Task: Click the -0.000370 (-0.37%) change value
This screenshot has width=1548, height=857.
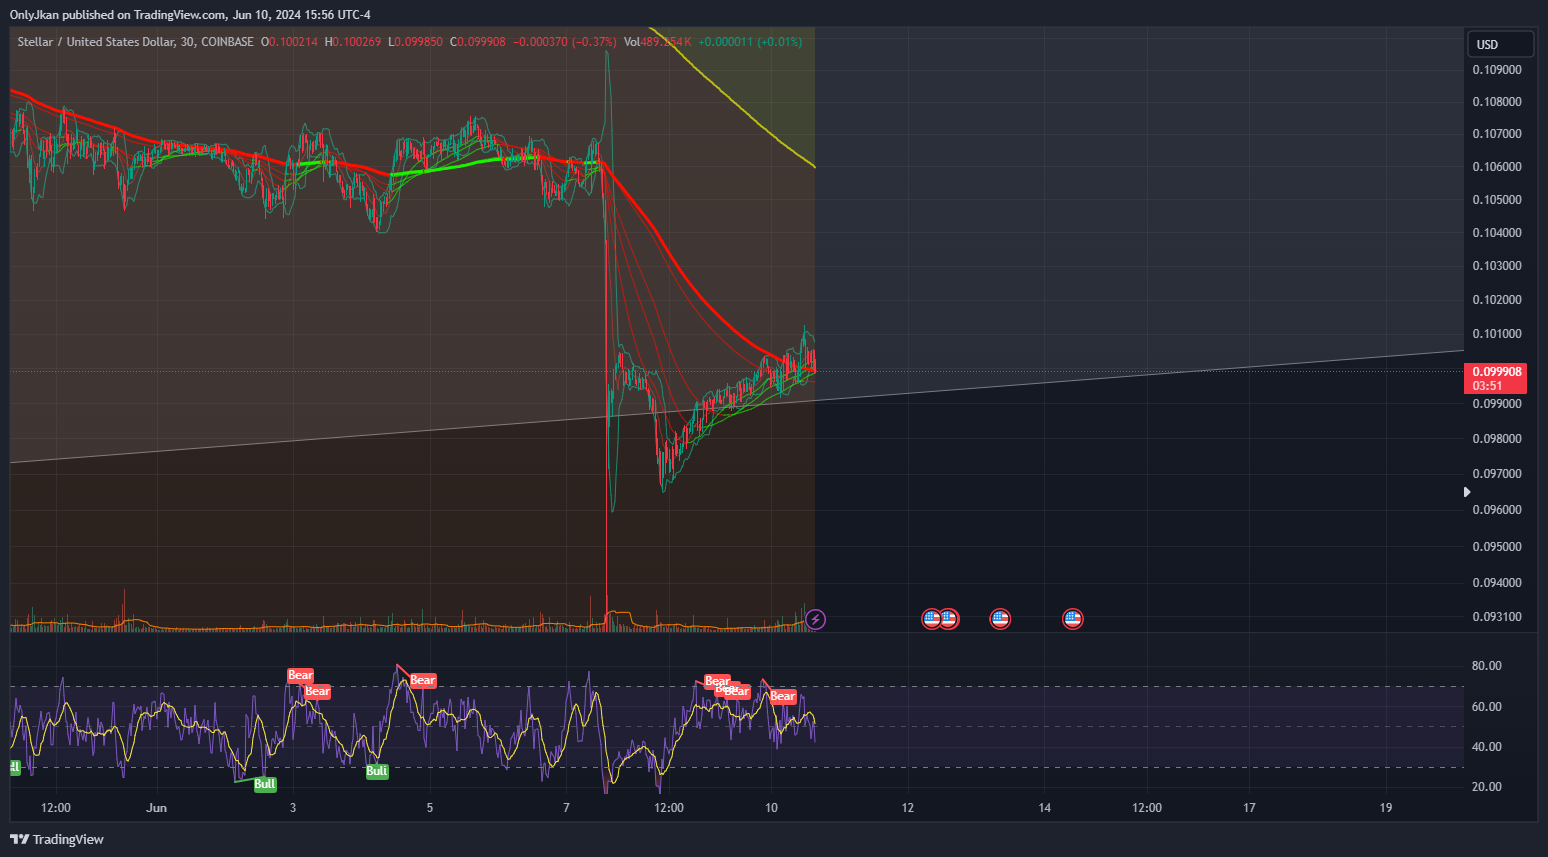Action: (565, 42)
